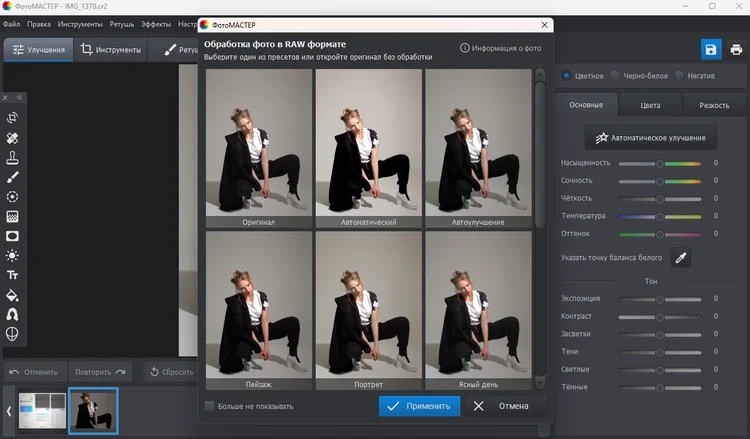Select the 'Негатив' radio button

click(x=682, y=75)
